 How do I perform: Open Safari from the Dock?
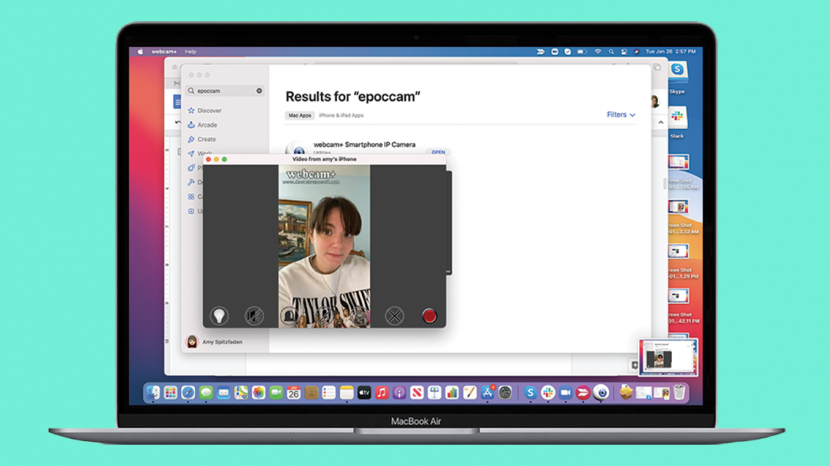[x=188, y=392]
